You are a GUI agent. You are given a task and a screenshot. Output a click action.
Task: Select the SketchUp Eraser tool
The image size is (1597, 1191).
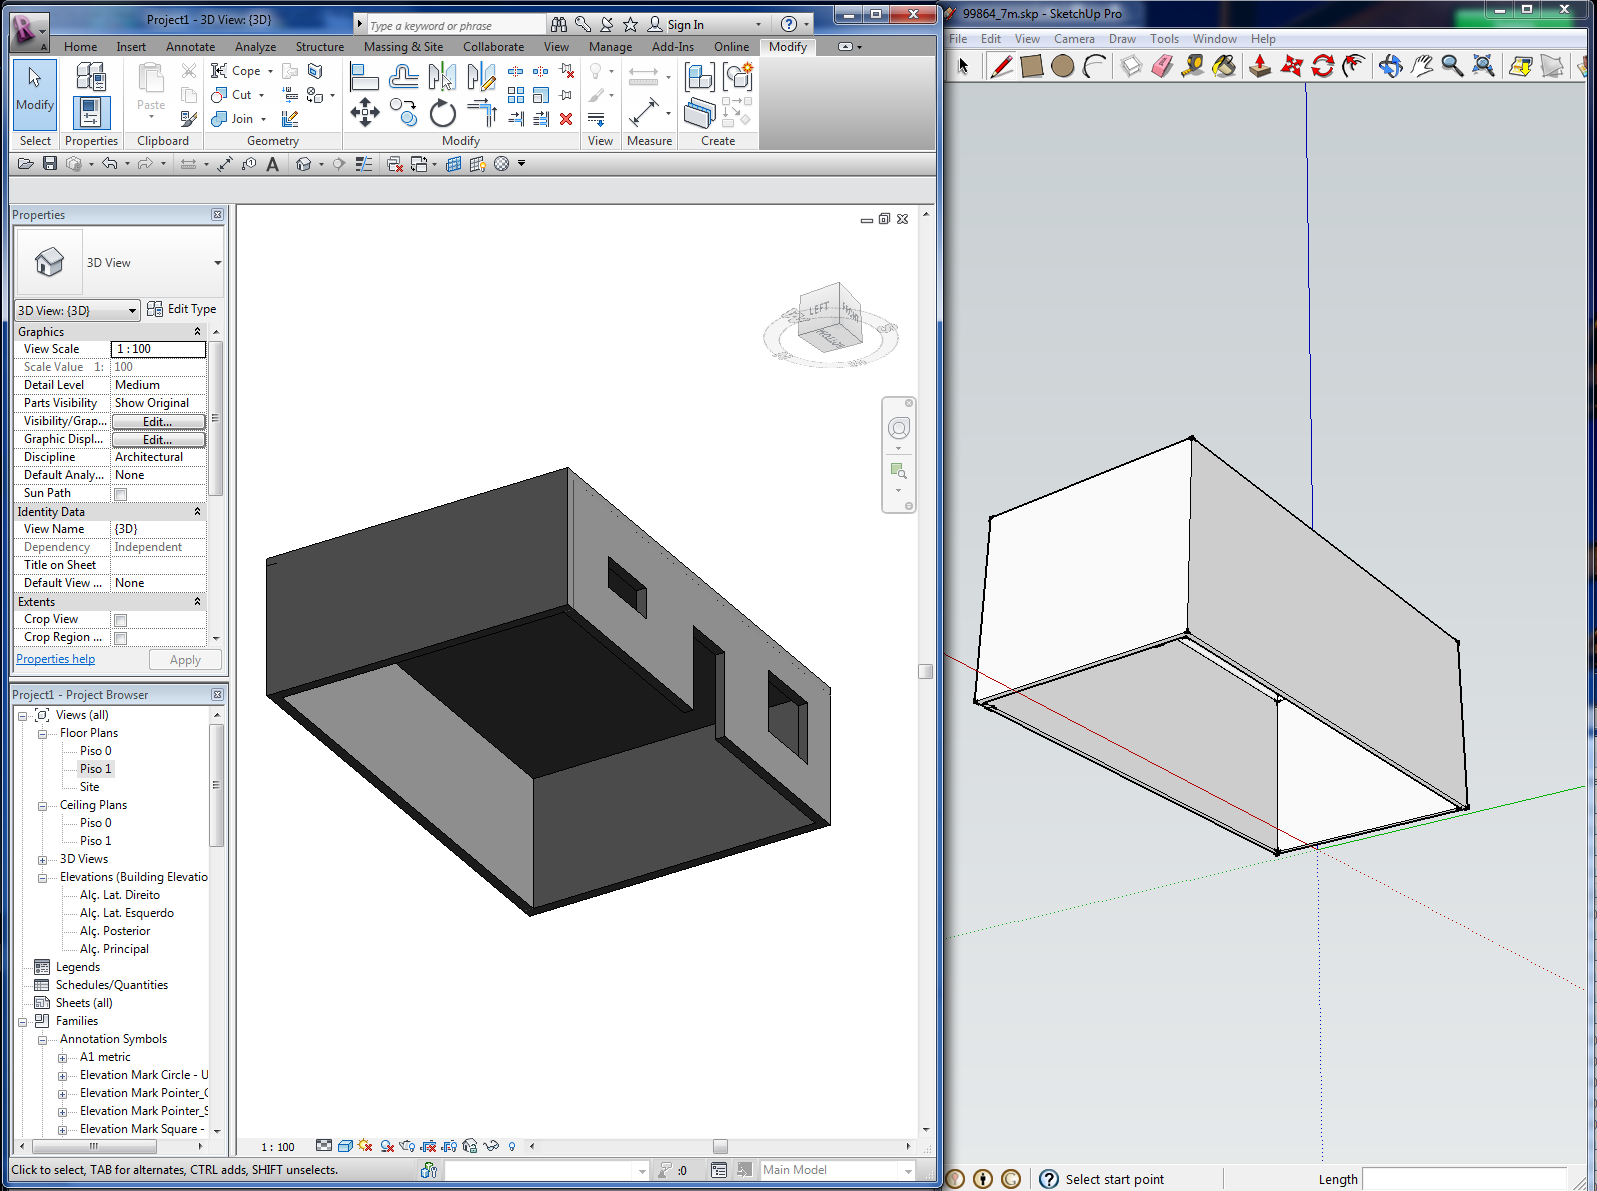tap(1162, 66)
